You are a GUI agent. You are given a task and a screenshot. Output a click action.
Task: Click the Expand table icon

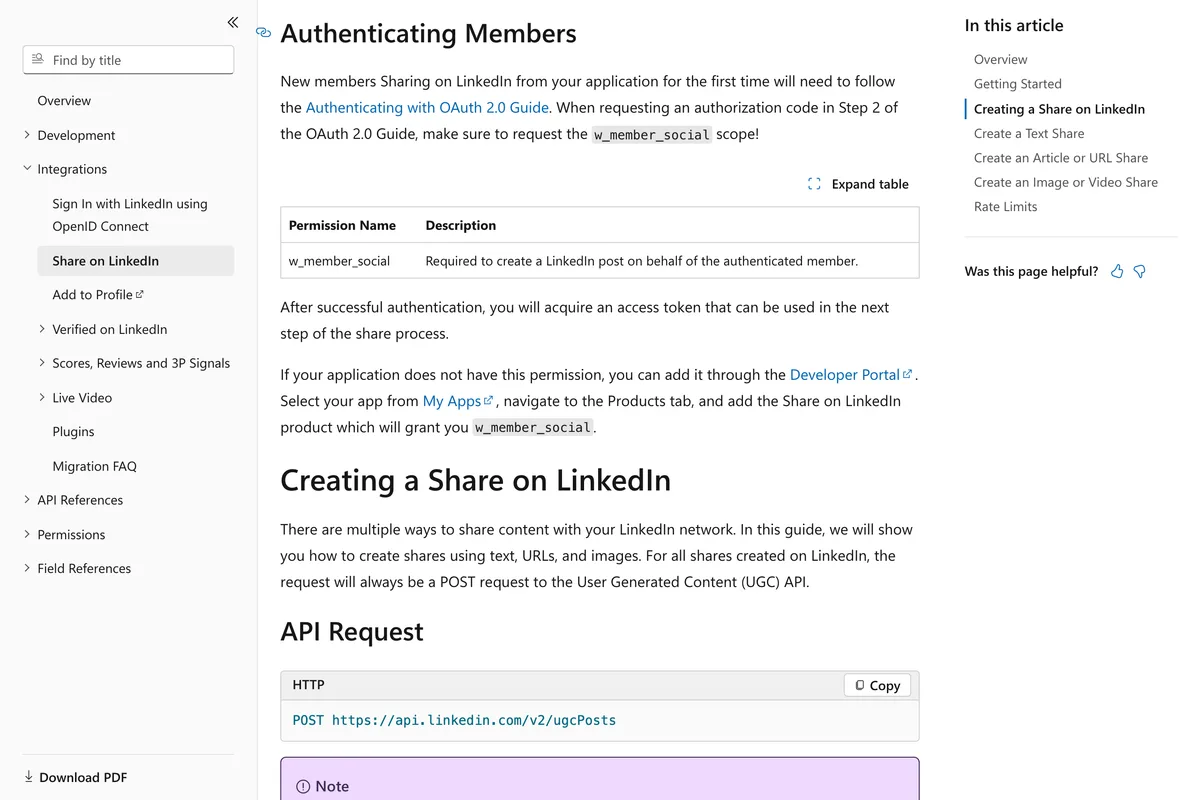point(814,184)
